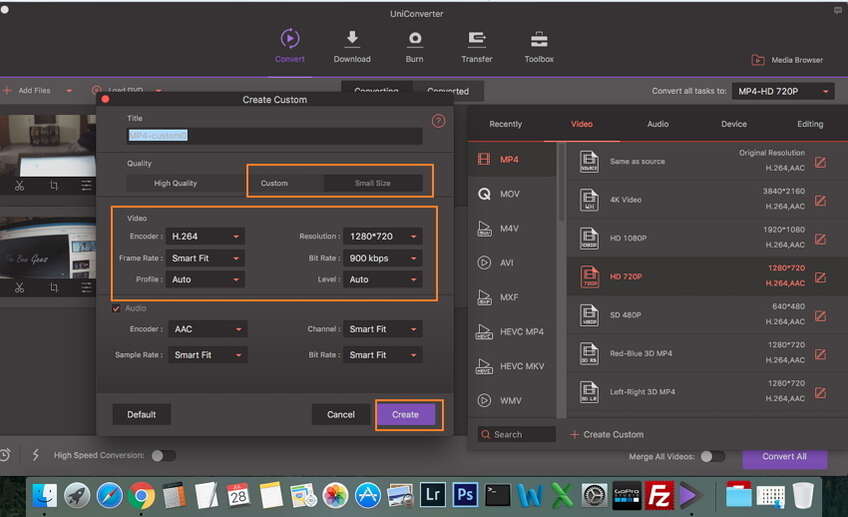Click the Title input field
The image size is (848, 517).
pos(275,135)
